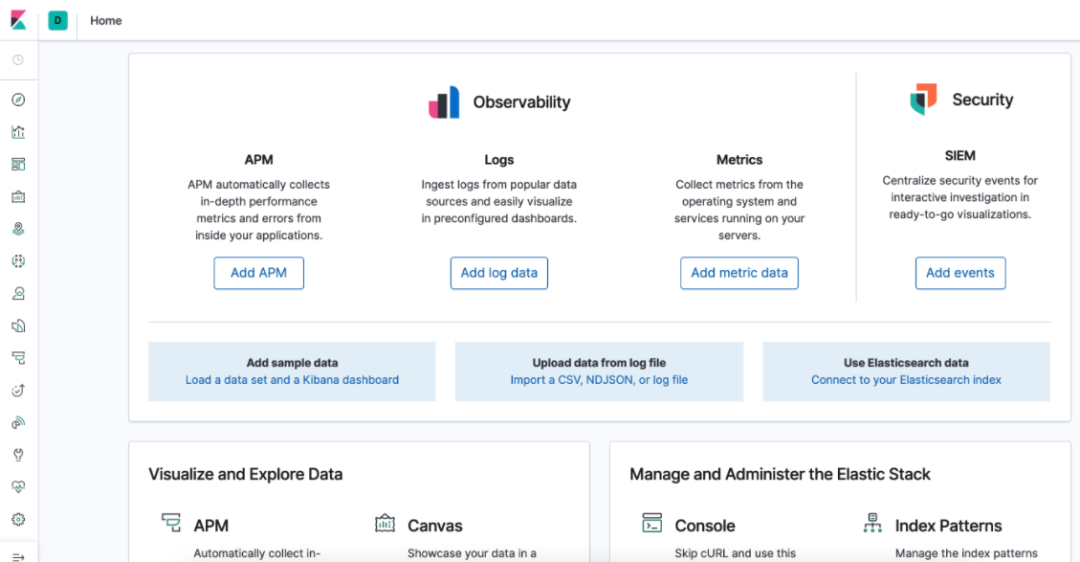Click the Add metric data button
1080x562 pixels.
click(x=739, y=273)
